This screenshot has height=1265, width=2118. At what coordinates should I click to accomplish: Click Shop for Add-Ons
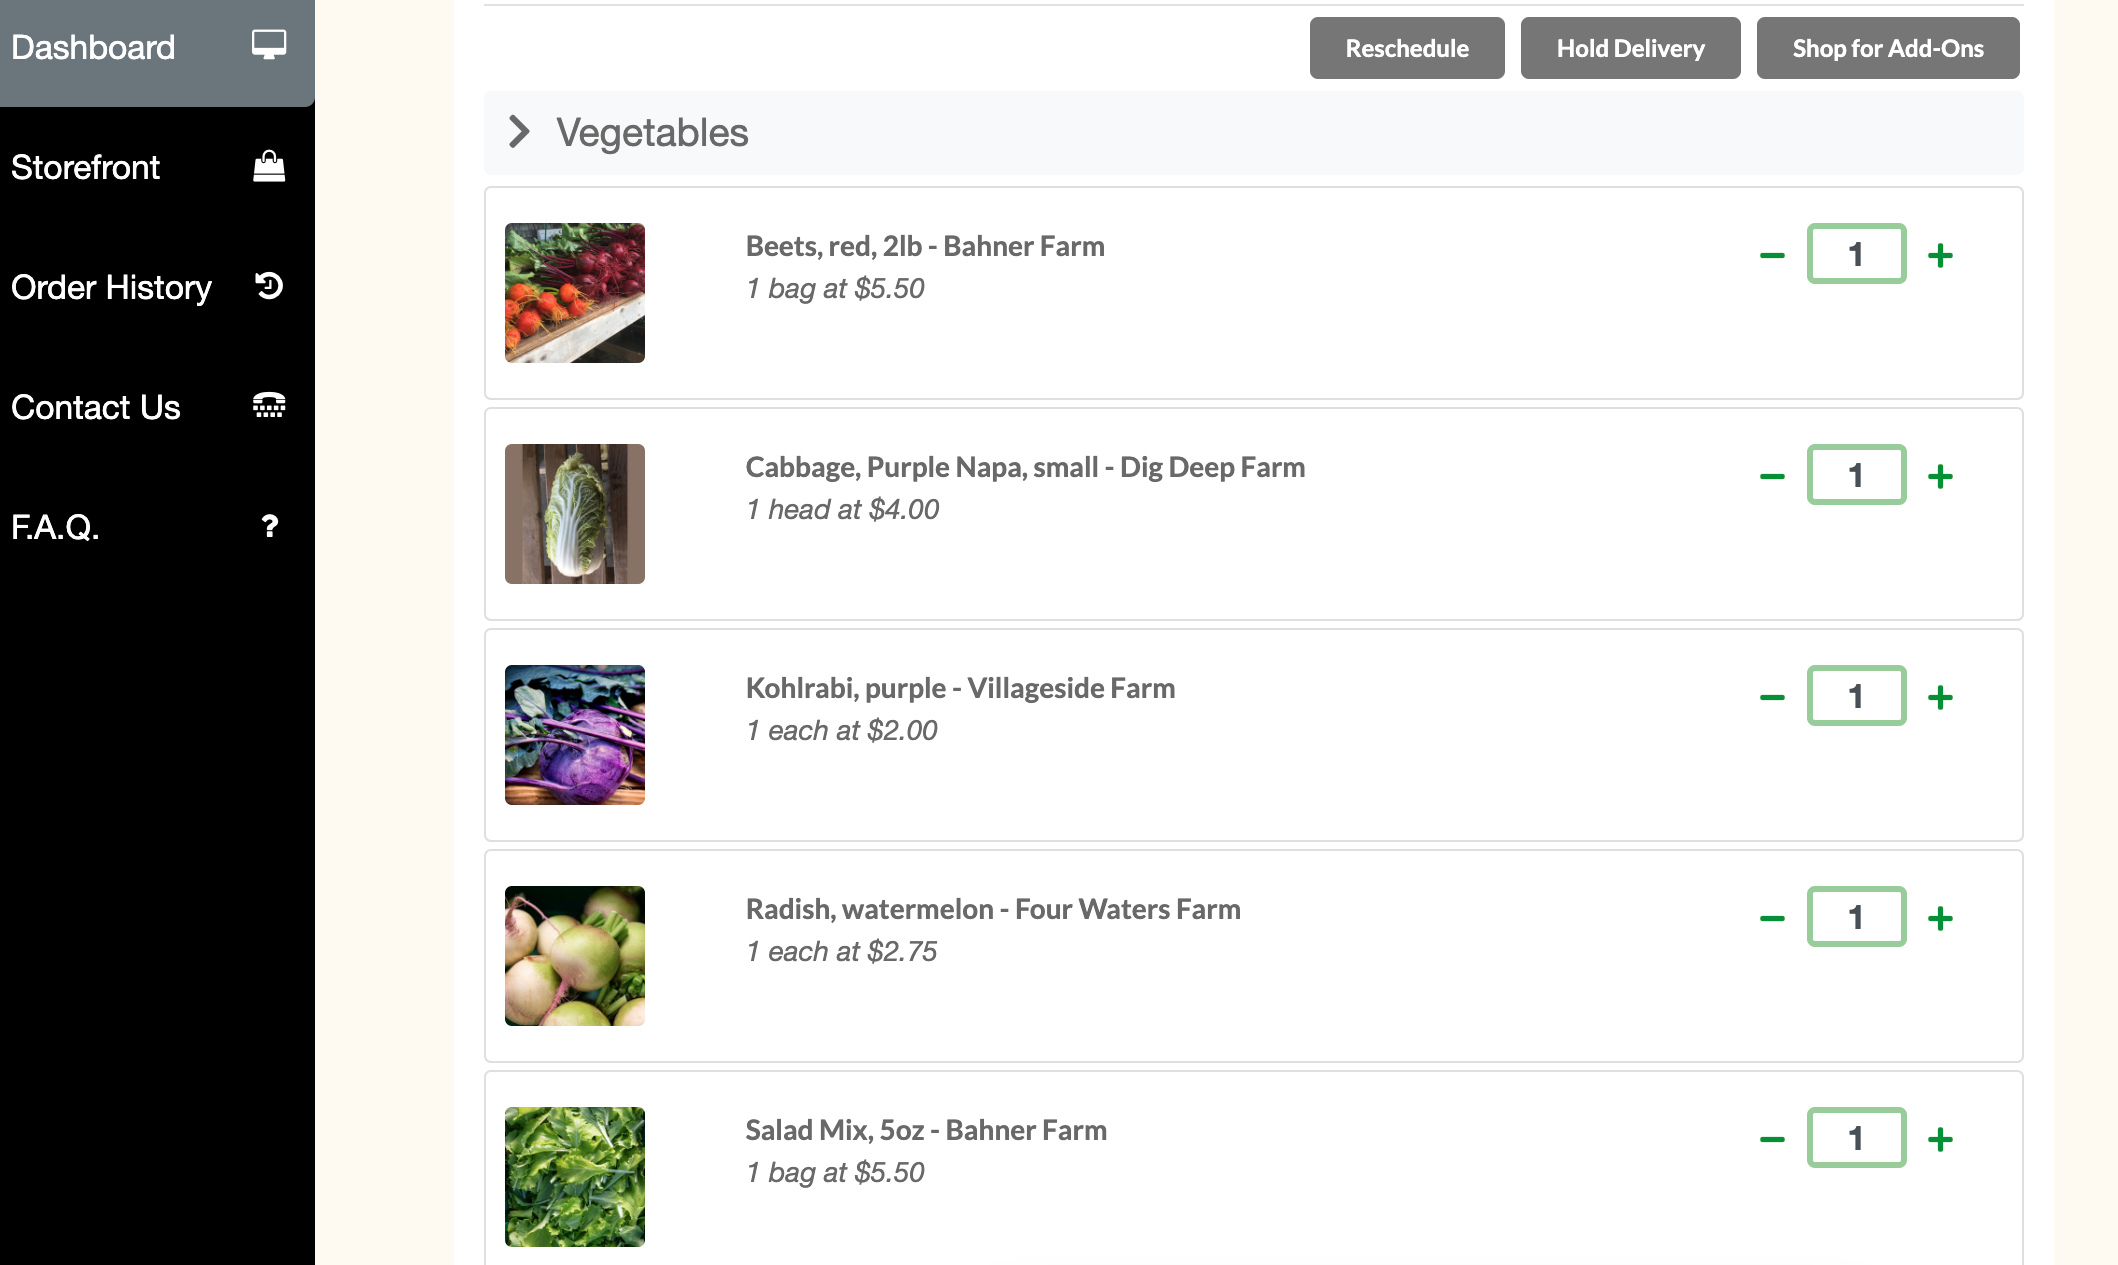click(1887, 47)
